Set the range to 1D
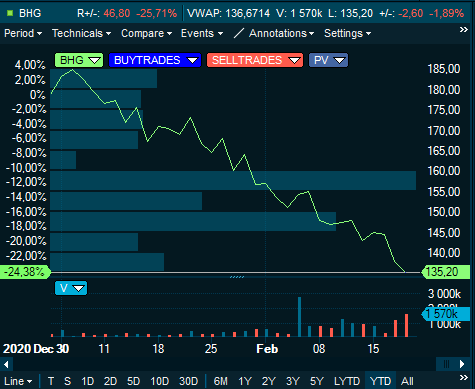The height and width of the screenshot is (389, 475). tap(88, 381)
